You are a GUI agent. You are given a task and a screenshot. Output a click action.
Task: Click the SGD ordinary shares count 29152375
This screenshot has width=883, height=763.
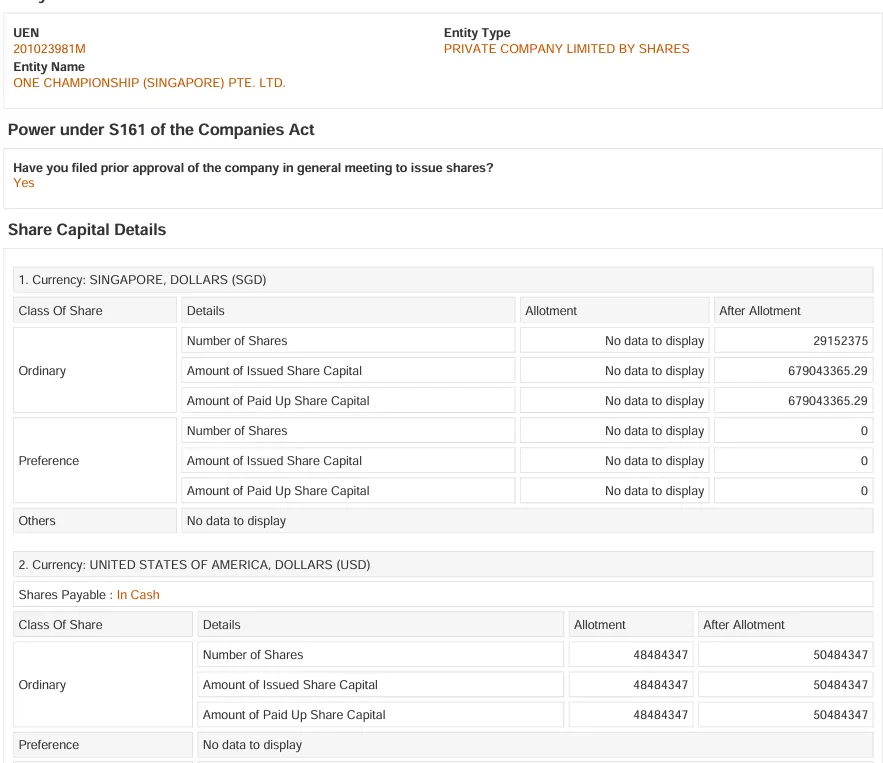(x=840, y=341)
